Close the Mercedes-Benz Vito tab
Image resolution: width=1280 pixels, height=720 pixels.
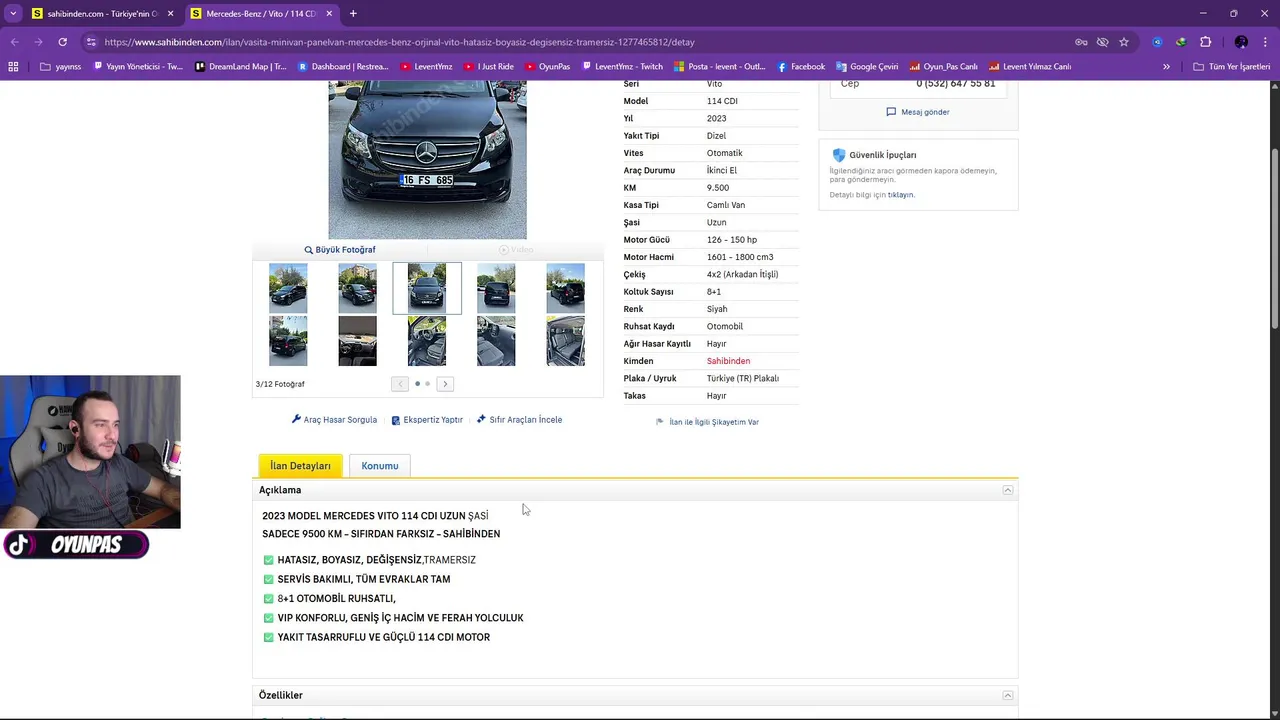click(x=329, y=13)
